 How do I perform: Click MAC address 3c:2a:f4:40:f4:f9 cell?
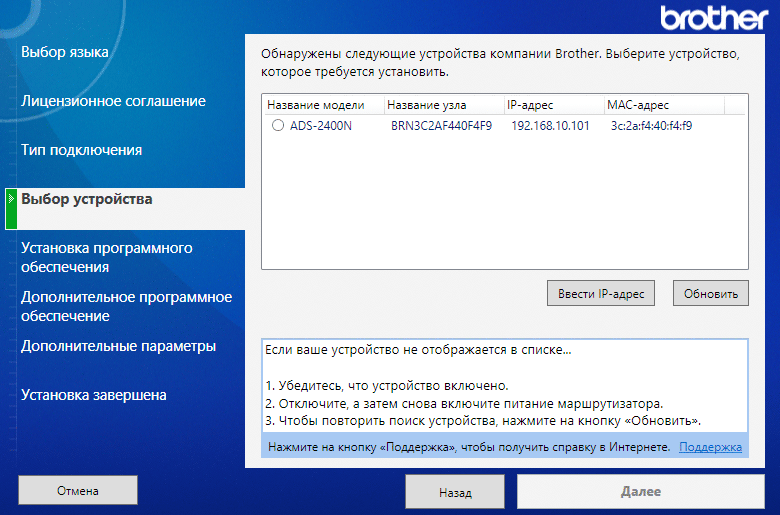tap(651, 125)
